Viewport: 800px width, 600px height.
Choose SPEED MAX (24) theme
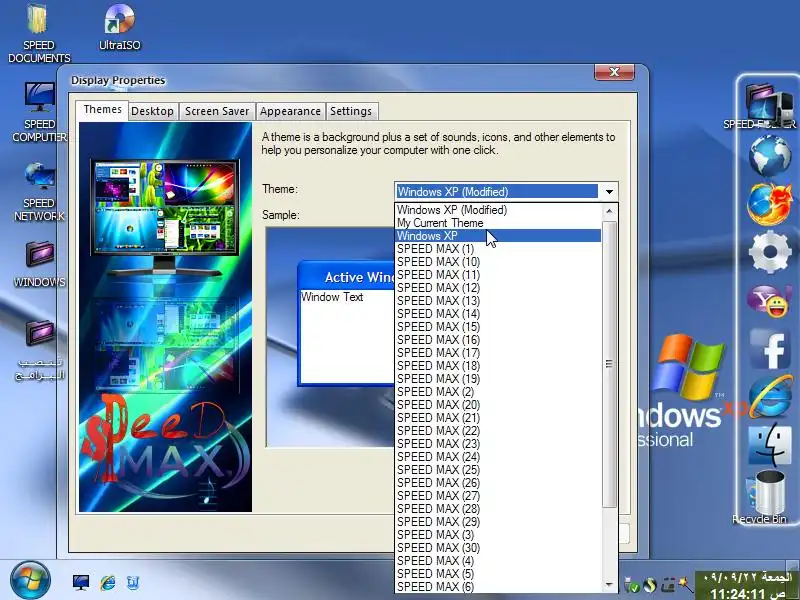(498, 457)
